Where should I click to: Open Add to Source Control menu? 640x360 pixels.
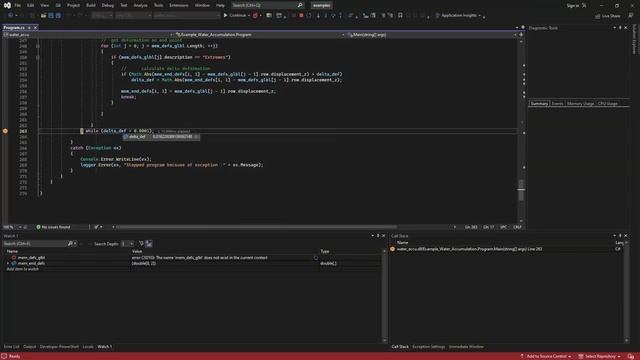click(545, 356)
